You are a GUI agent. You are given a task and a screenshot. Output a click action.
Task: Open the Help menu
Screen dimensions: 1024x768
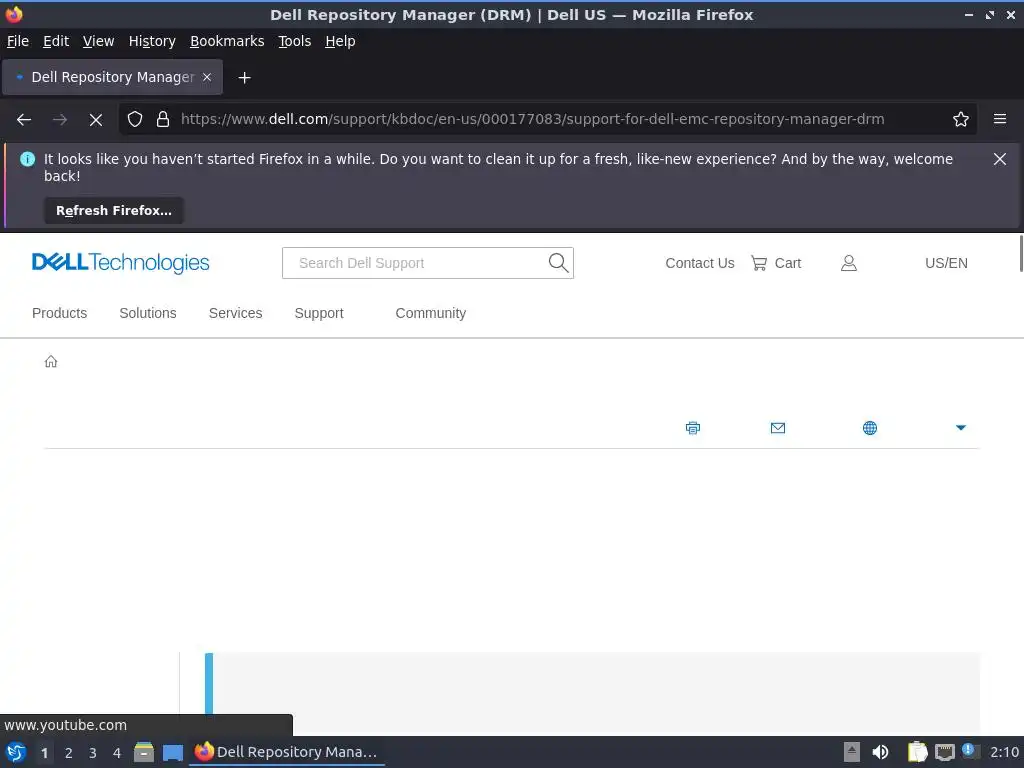(x=340, y=41)
